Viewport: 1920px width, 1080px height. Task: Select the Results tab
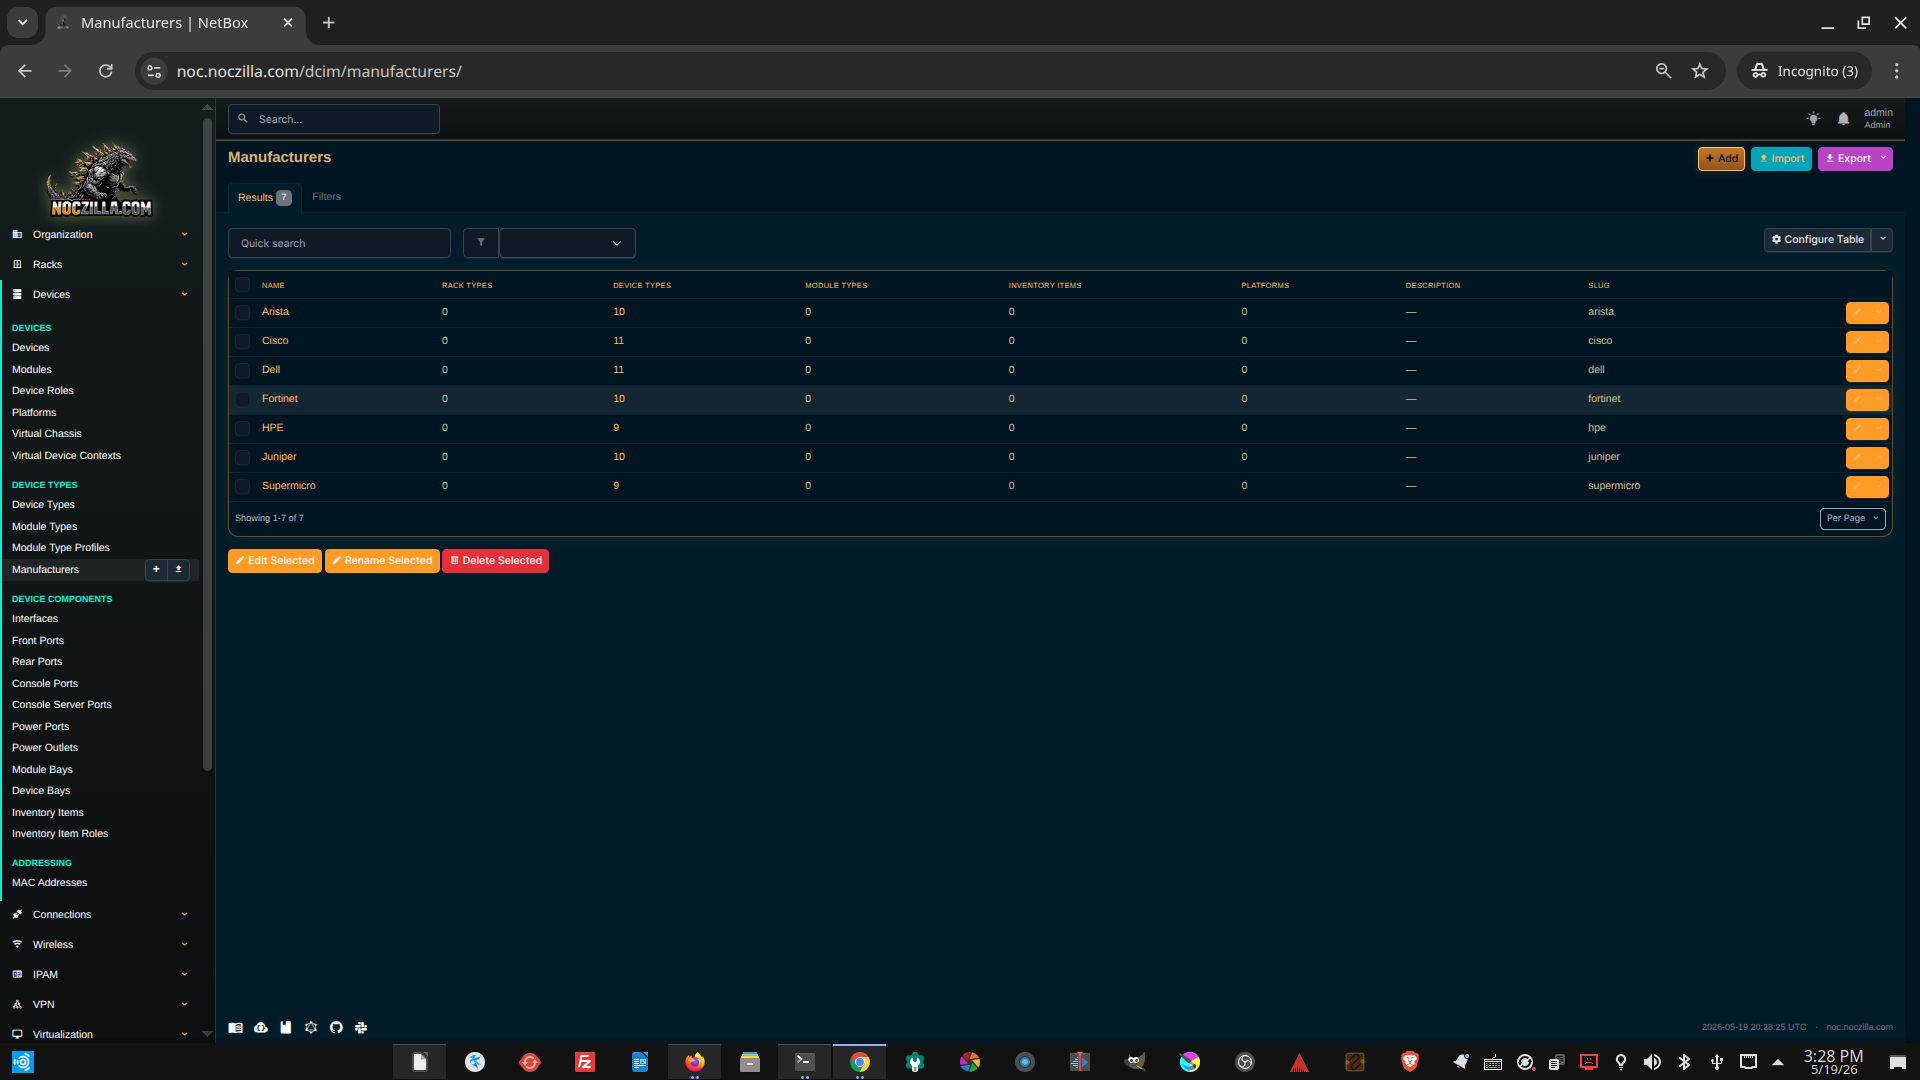tap(264, 198)
